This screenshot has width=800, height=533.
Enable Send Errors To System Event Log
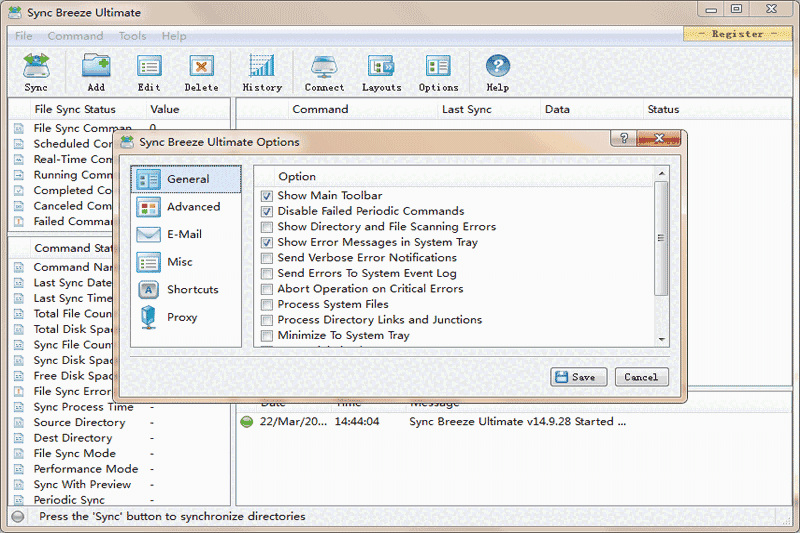pos(267,273)
